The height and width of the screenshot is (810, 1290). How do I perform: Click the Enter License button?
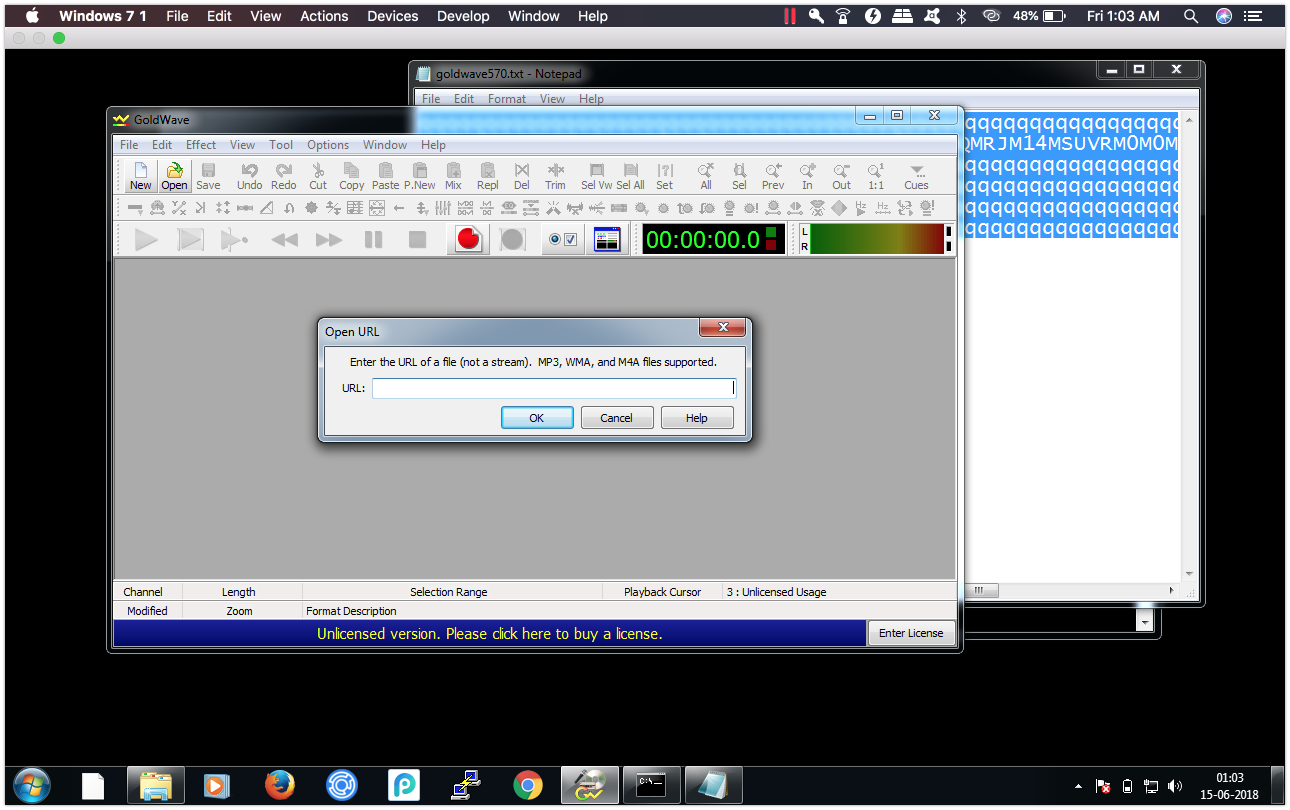pyautogui.click(x=911, y=633)
